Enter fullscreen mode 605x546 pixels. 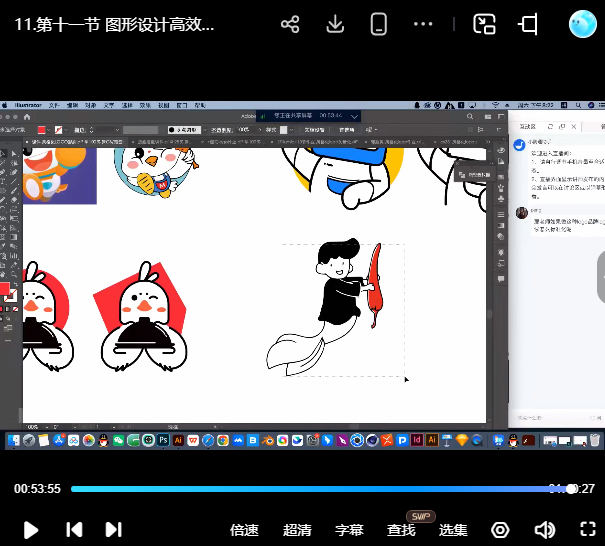point(588,530)
